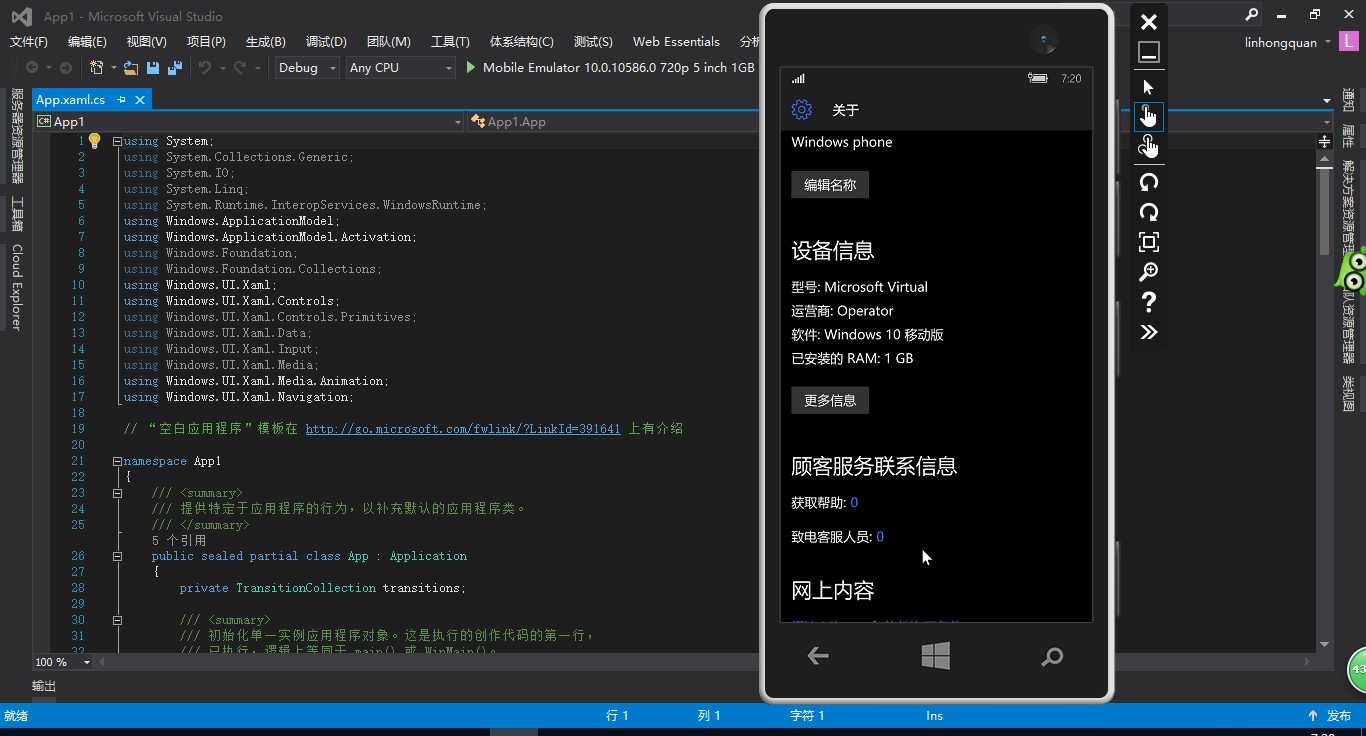1366x736 pixels.
Task: Click the linhongquan account avatar
Action: 1351,41
